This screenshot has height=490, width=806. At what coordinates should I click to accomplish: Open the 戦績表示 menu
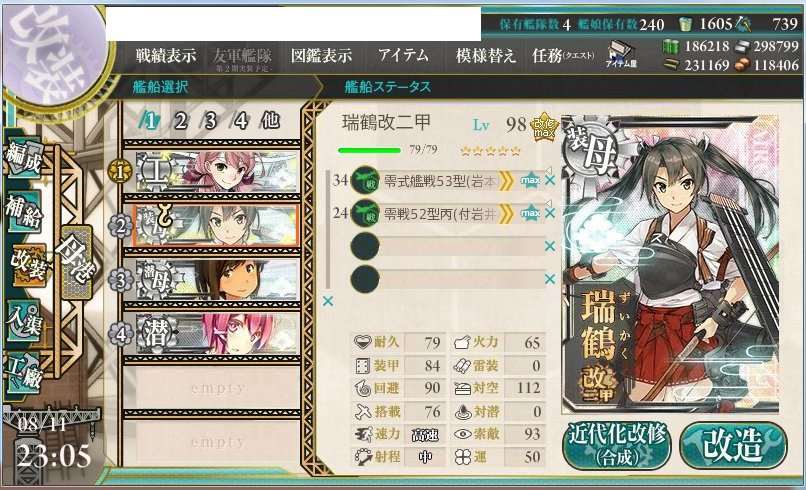click(166, 55)
